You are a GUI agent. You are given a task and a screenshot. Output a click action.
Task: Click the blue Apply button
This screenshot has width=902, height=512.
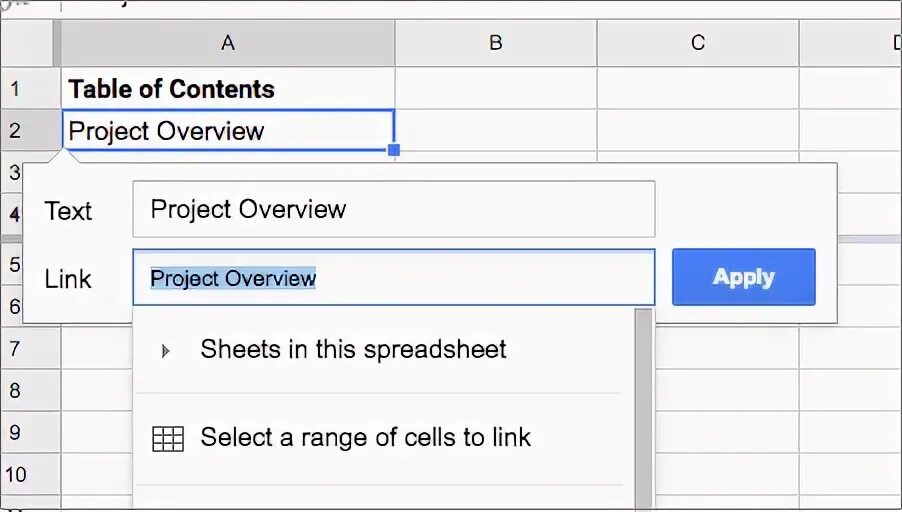point(743,277)
